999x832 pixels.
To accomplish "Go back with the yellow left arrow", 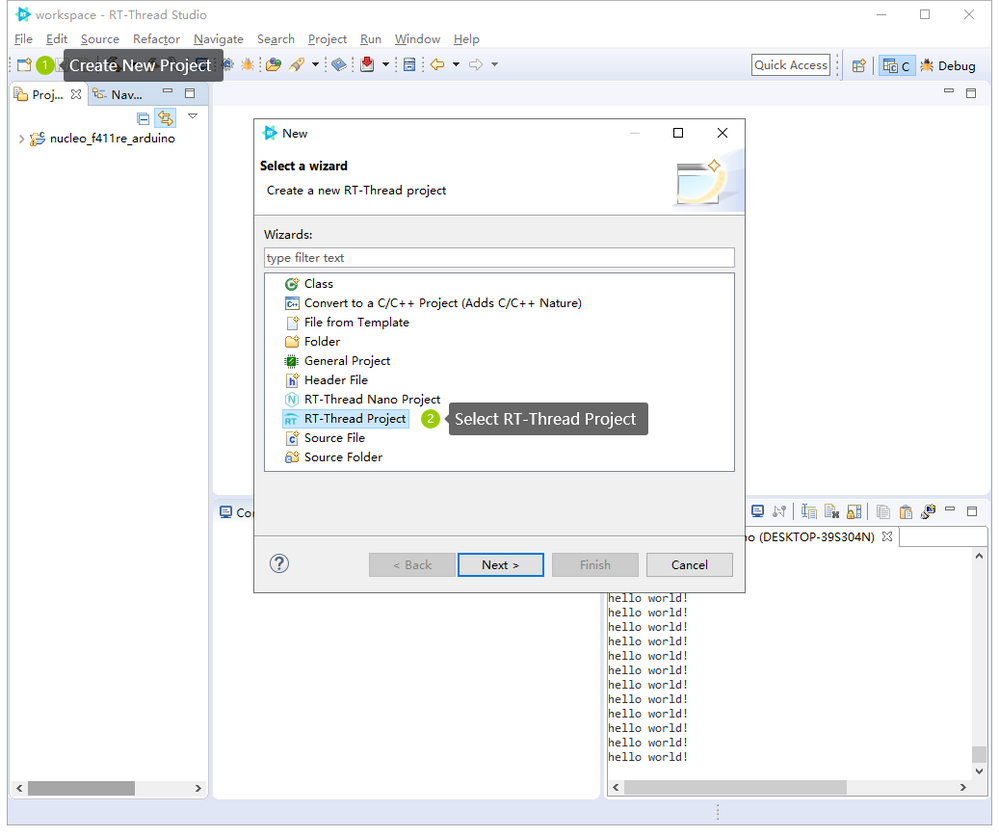I will coord(437,64).
